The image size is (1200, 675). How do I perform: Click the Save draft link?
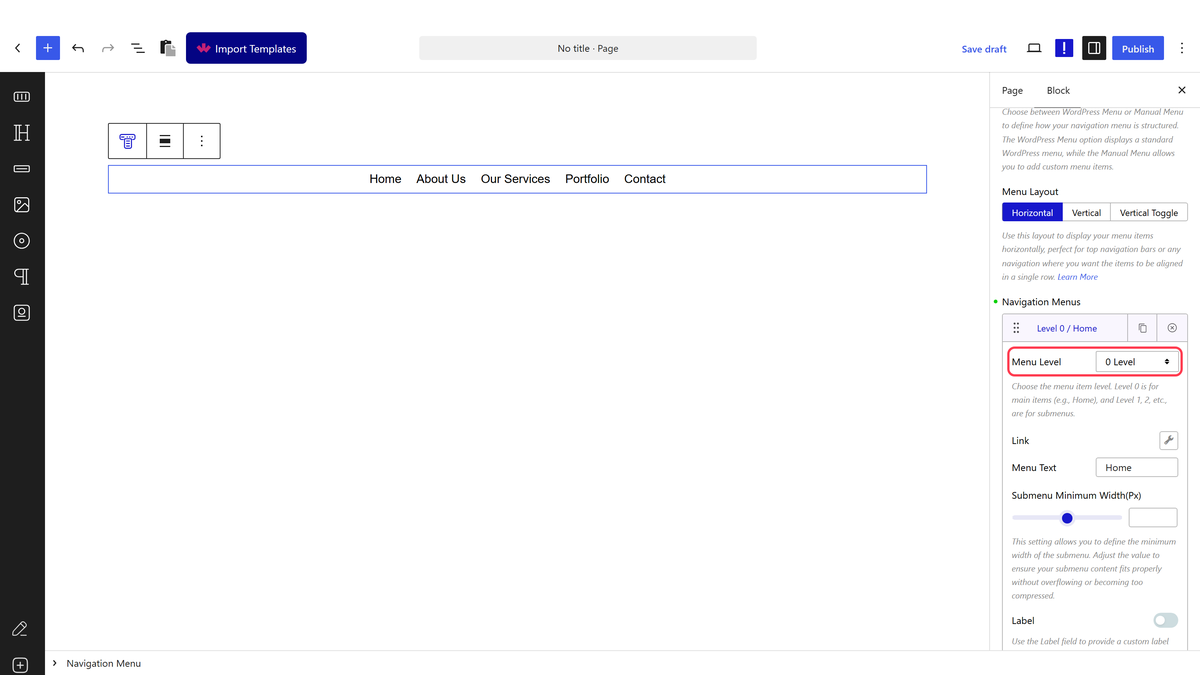984,49
